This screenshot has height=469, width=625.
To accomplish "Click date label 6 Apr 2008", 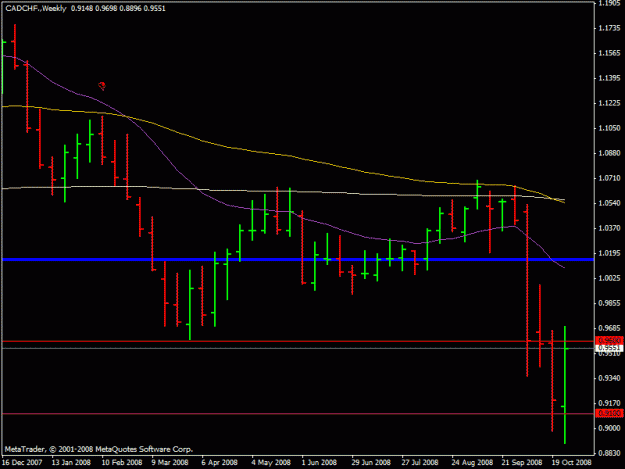I will 219,462.
